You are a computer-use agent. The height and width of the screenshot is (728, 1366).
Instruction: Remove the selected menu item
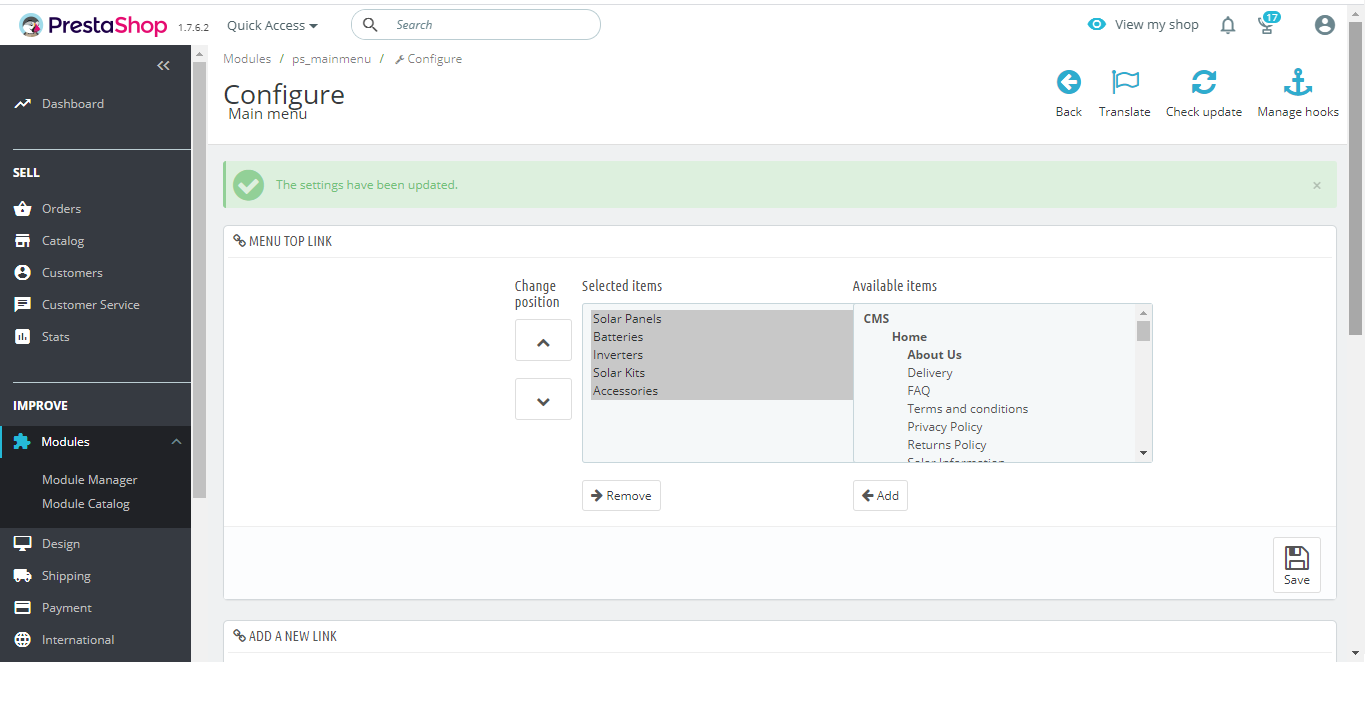pos(621,496)
